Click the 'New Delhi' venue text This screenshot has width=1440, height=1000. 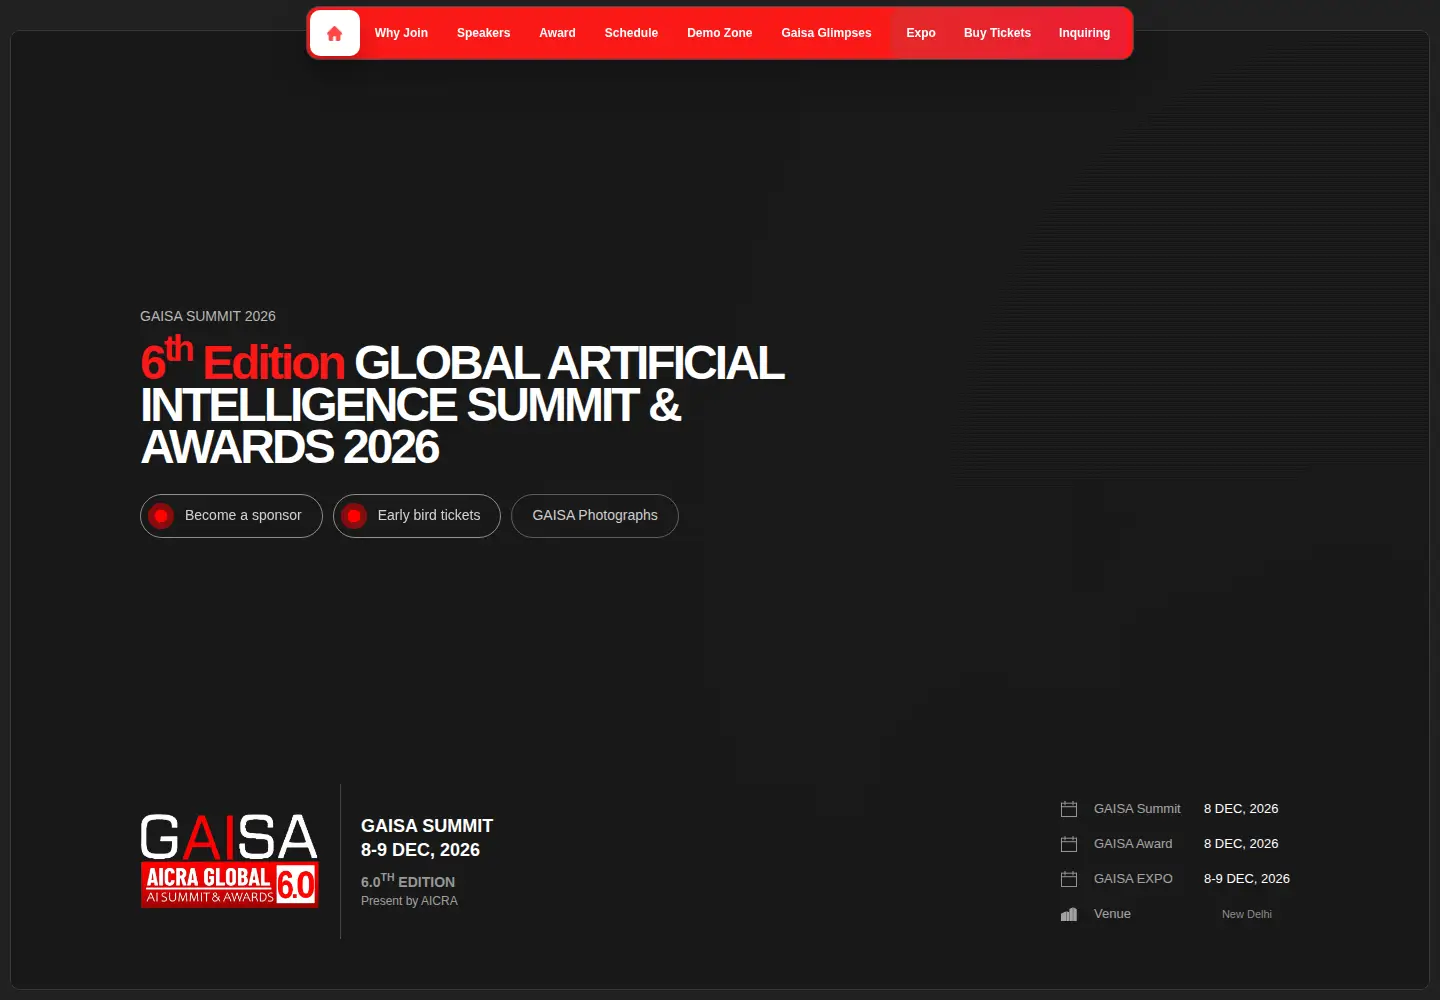(1247, 914)
